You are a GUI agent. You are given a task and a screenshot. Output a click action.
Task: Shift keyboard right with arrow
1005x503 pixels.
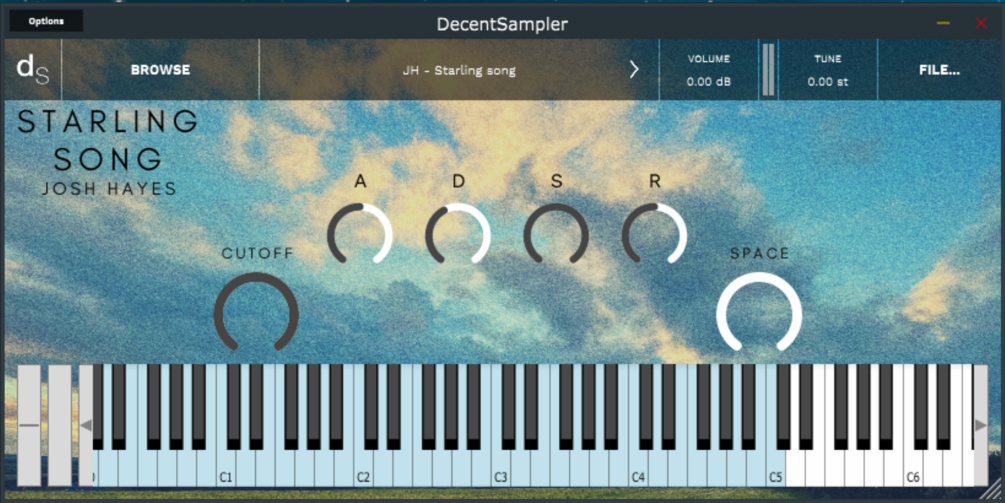981,425
